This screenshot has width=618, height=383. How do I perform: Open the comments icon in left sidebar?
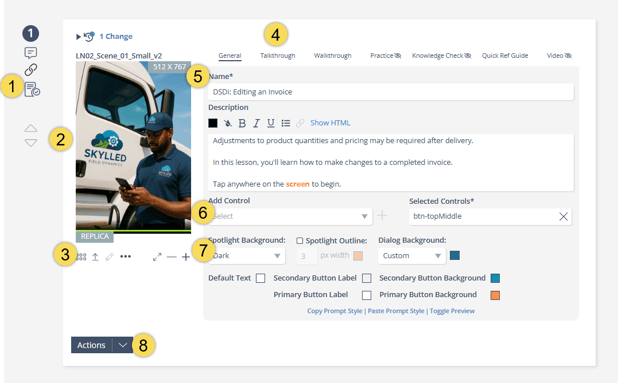(x=31, y=52)
